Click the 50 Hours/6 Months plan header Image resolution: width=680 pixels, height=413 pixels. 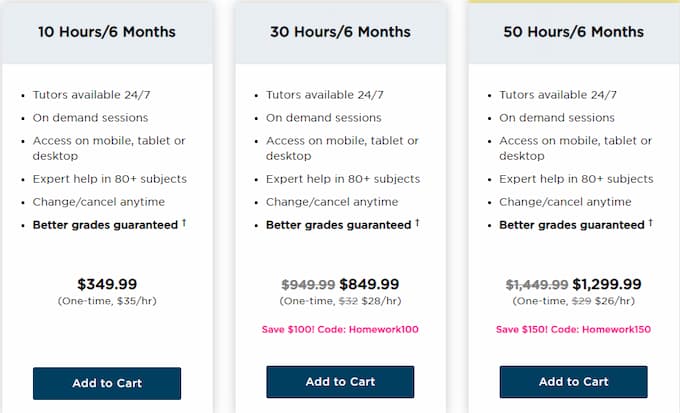coord(573,32)
